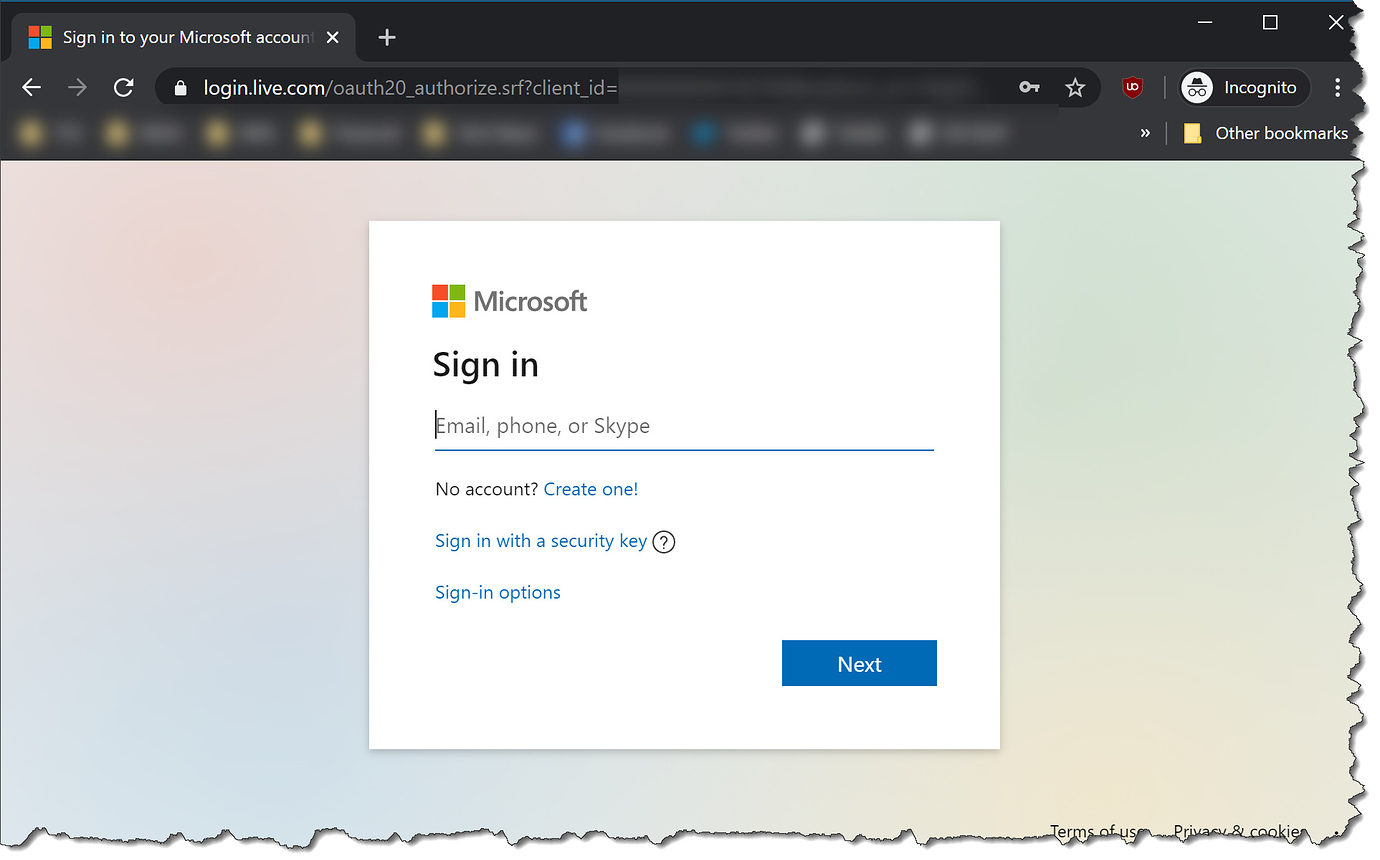
Task: Click 'Sign in with a security key'
Action: coord(541,541)
